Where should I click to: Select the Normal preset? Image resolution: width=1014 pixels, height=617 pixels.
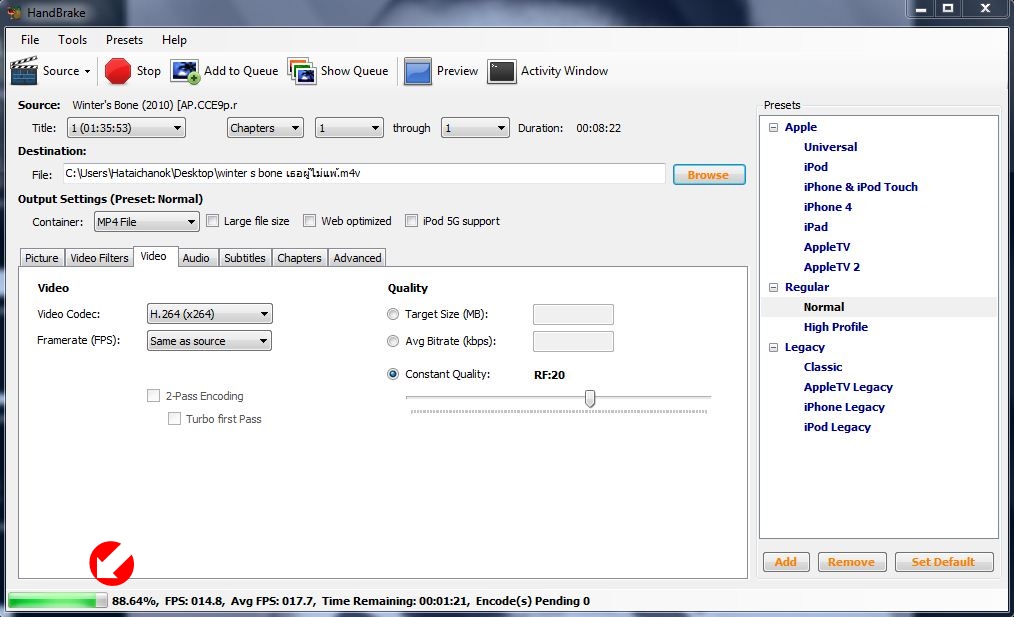tap(824, 307)
